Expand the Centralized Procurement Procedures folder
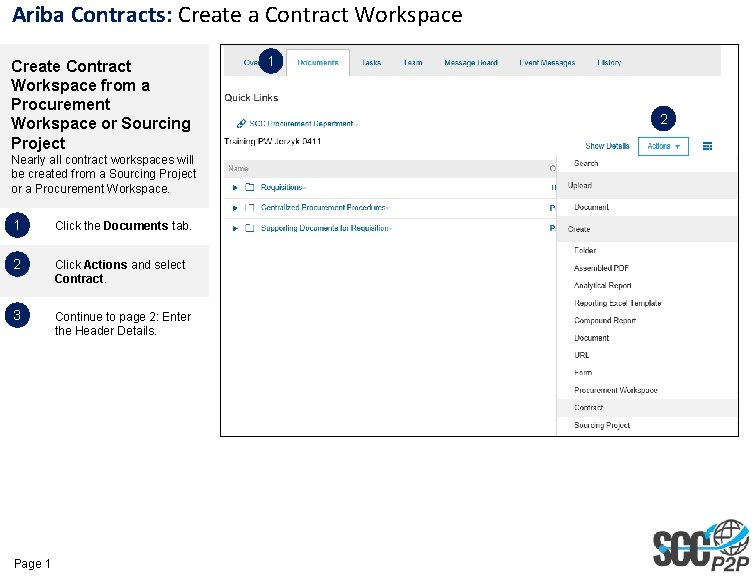The height and width of the screenshot is (576, 756). (x=235, y=208)
